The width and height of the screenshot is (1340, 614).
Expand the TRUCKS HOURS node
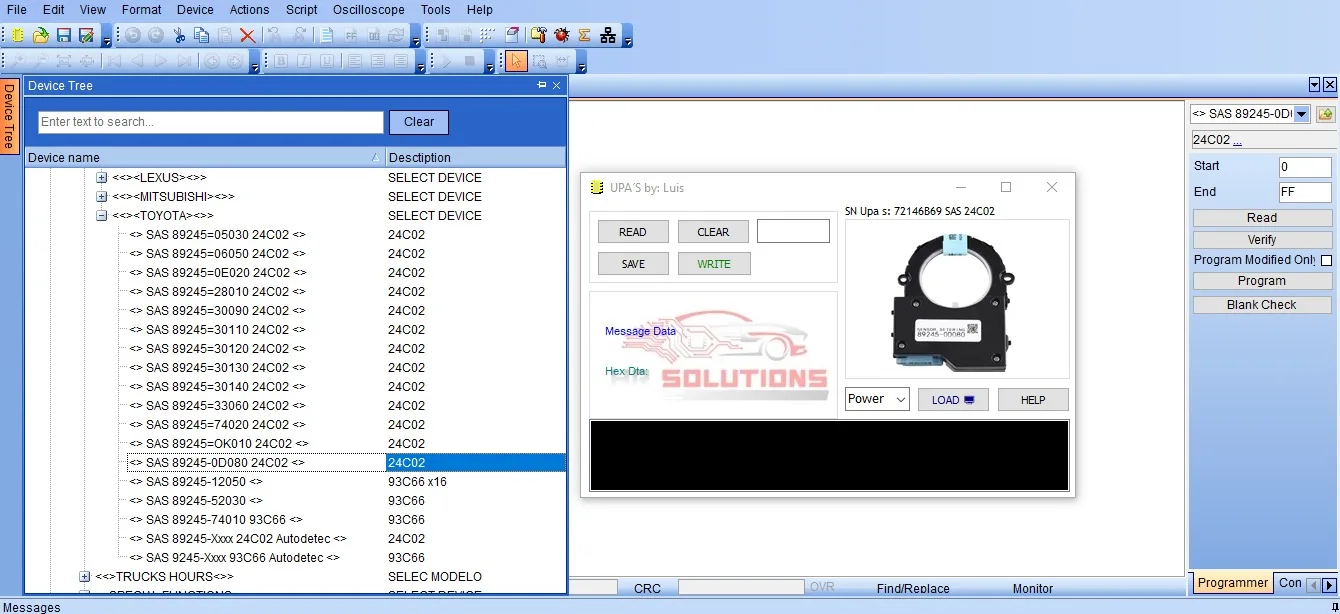[x=85, y=576]
